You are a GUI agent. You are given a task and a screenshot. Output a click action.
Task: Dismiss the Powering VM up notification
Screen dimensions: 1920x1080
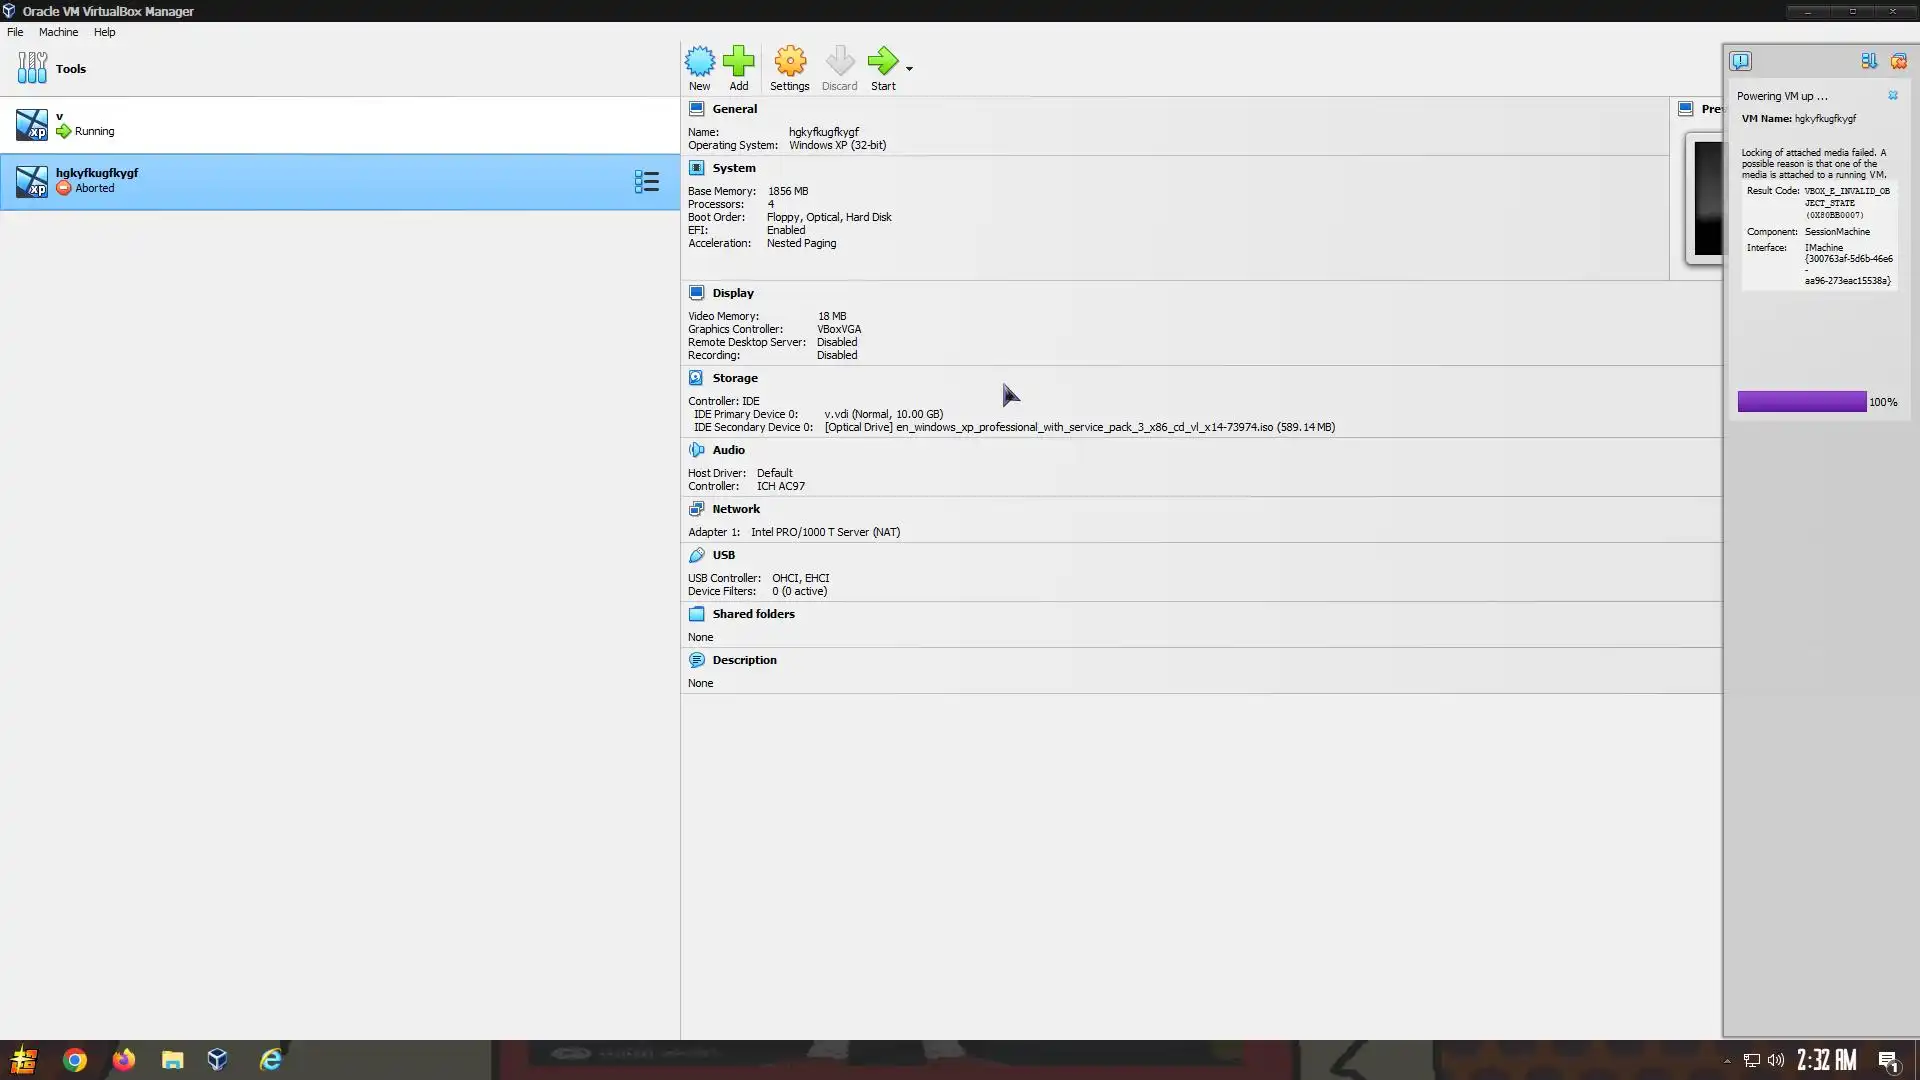tap(1893, 96)
